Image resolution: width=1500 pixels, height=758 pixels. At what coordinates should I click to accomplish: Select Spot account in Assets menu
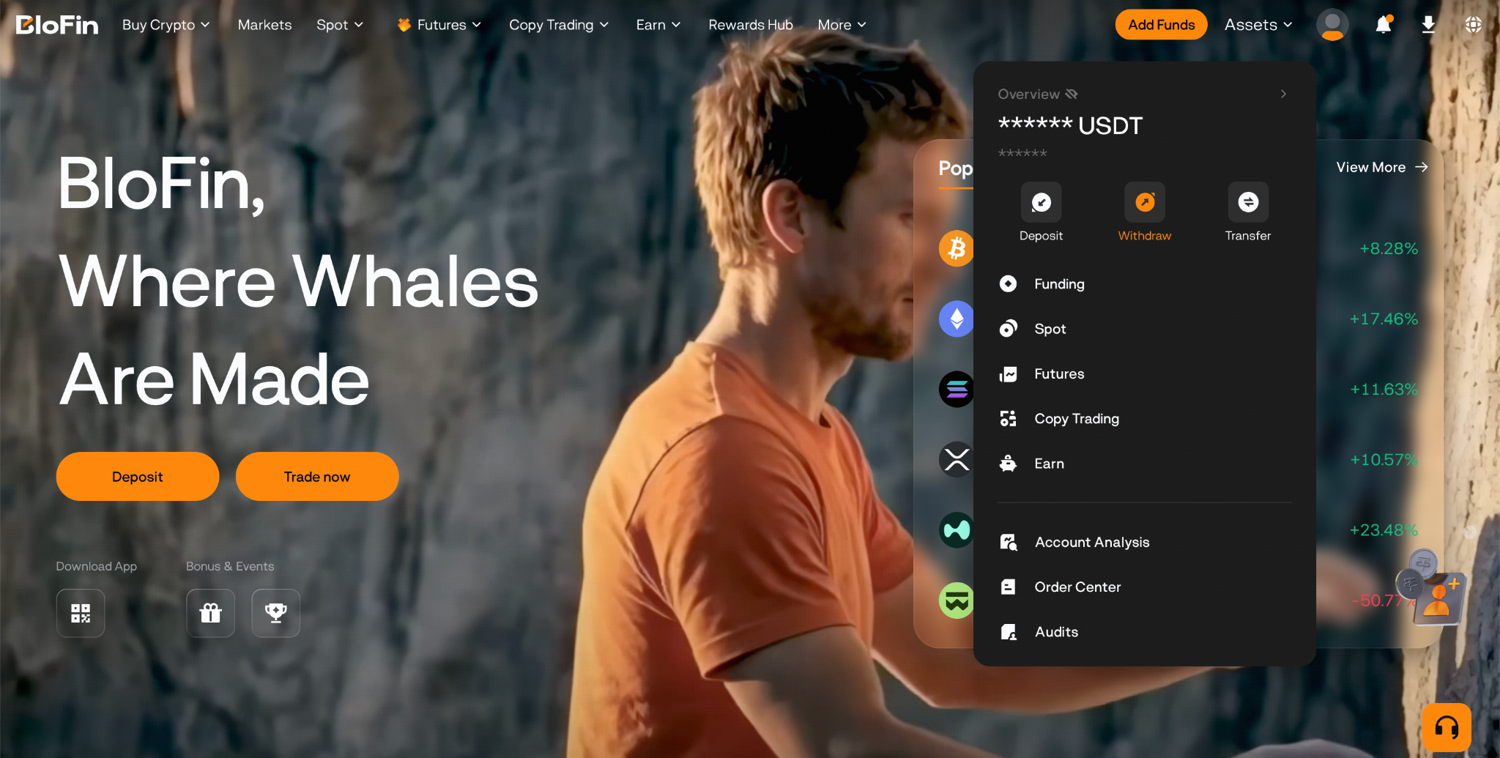(x=1145, y=329)
